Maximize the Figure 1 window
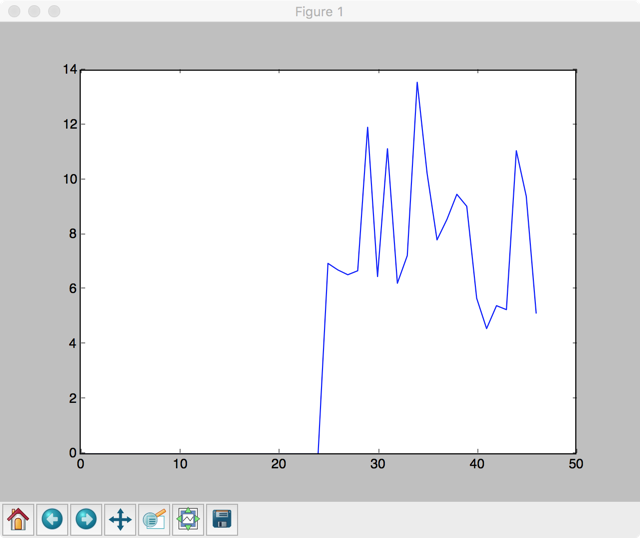Image resolution: width=640 pixels, height=538 pixels. [x=54, y=11]
